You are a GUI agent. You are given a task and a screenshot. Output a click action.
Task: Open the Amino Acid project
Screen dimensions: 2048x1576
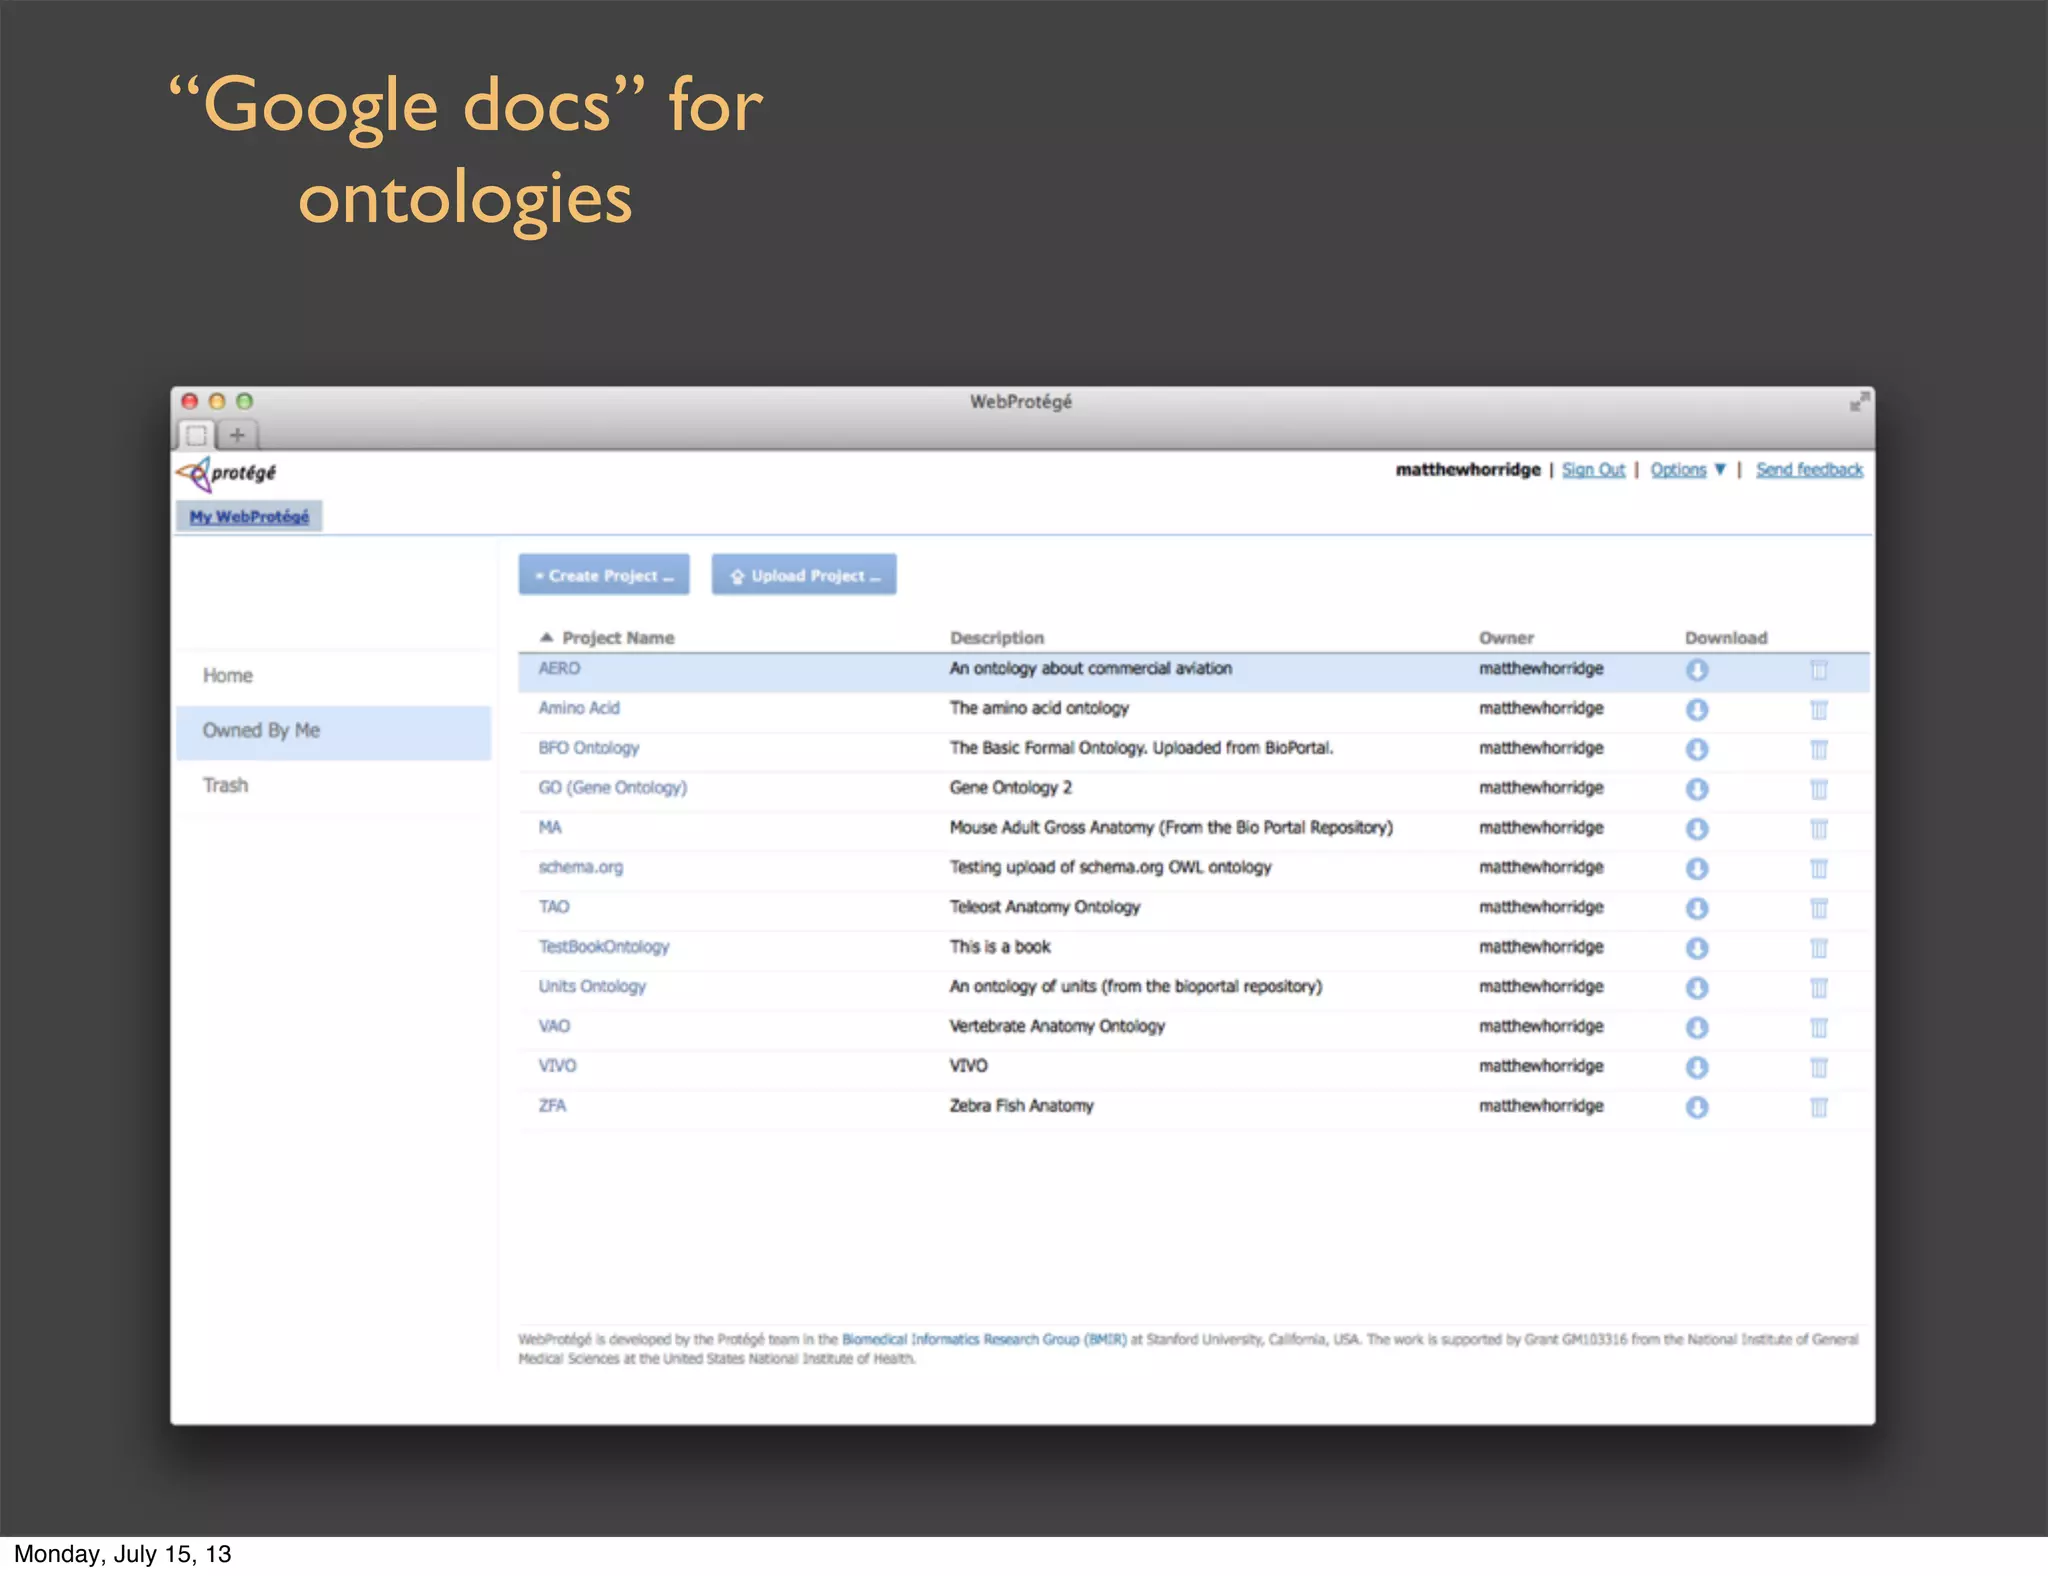pyautogui.click(x=579, y=708)
